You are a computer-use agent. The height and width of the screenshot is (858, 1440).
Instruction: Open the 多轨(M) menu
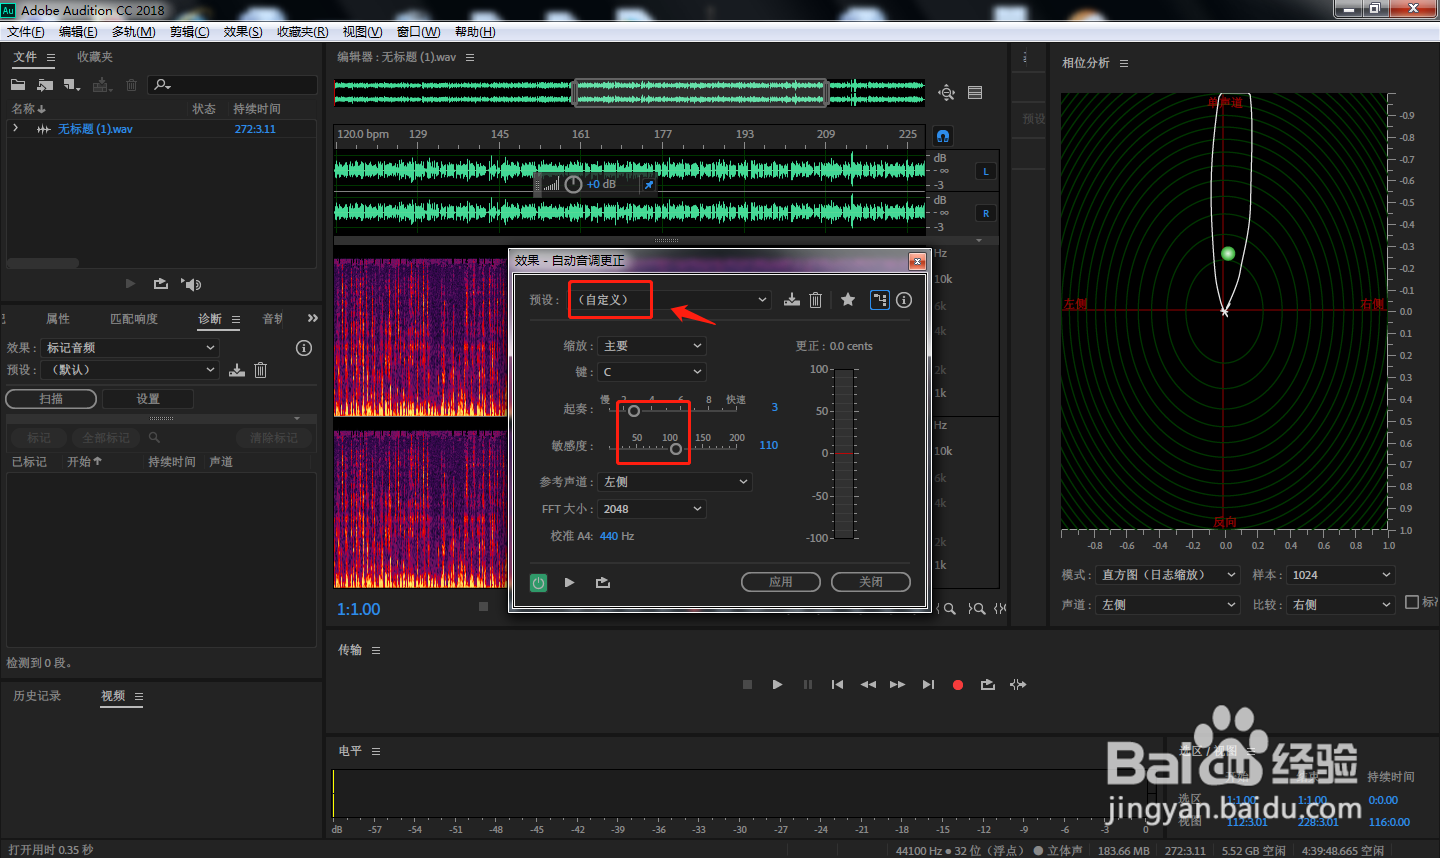[133, 32]
